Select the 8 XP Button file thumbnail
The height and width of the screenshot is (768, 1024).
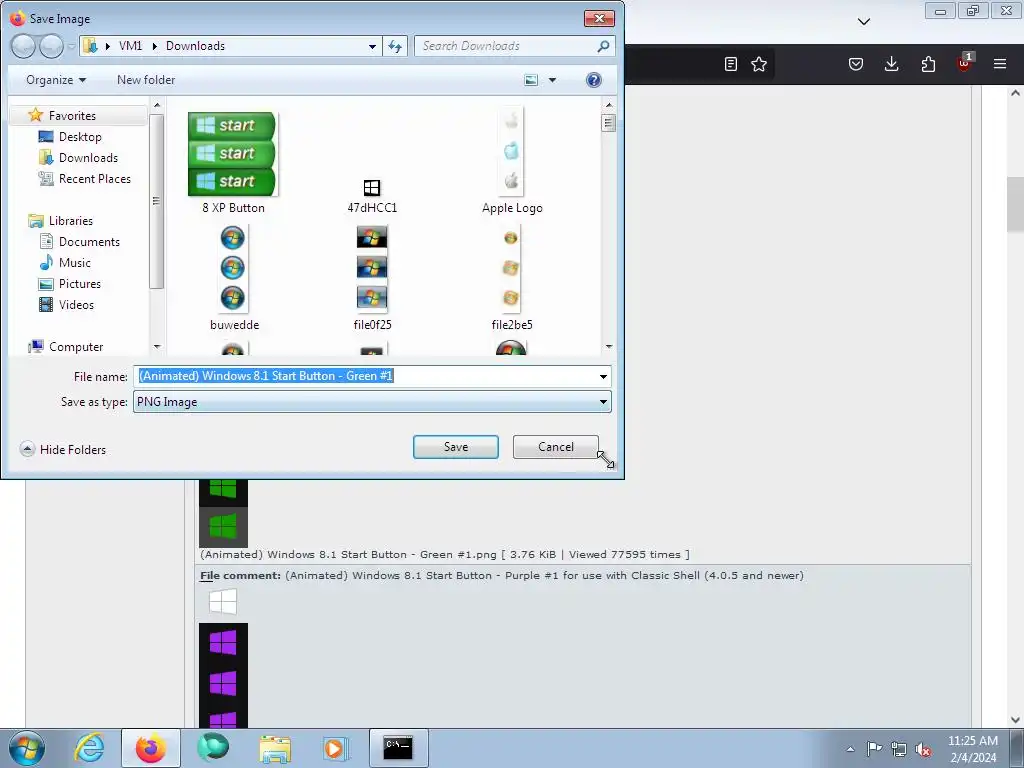(x=232, y=154)
